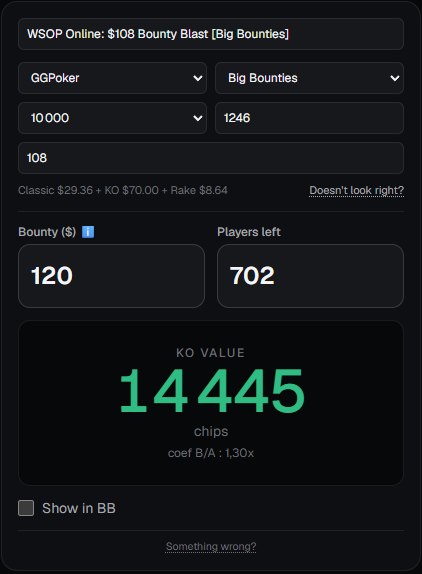Screen dimensions: 422x574
Task: Click the Bounty info icon
Action: (x=88, y=232)
